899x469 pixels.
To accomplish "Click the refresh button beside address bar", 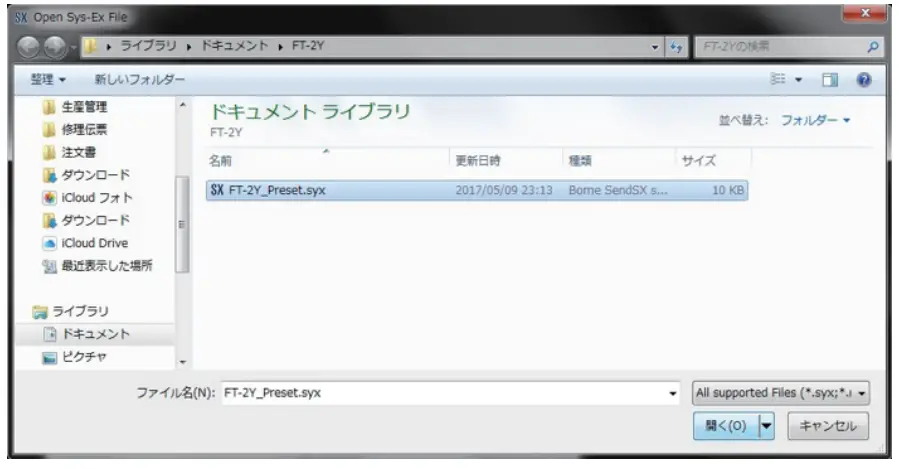I will [x=677, y=47].
